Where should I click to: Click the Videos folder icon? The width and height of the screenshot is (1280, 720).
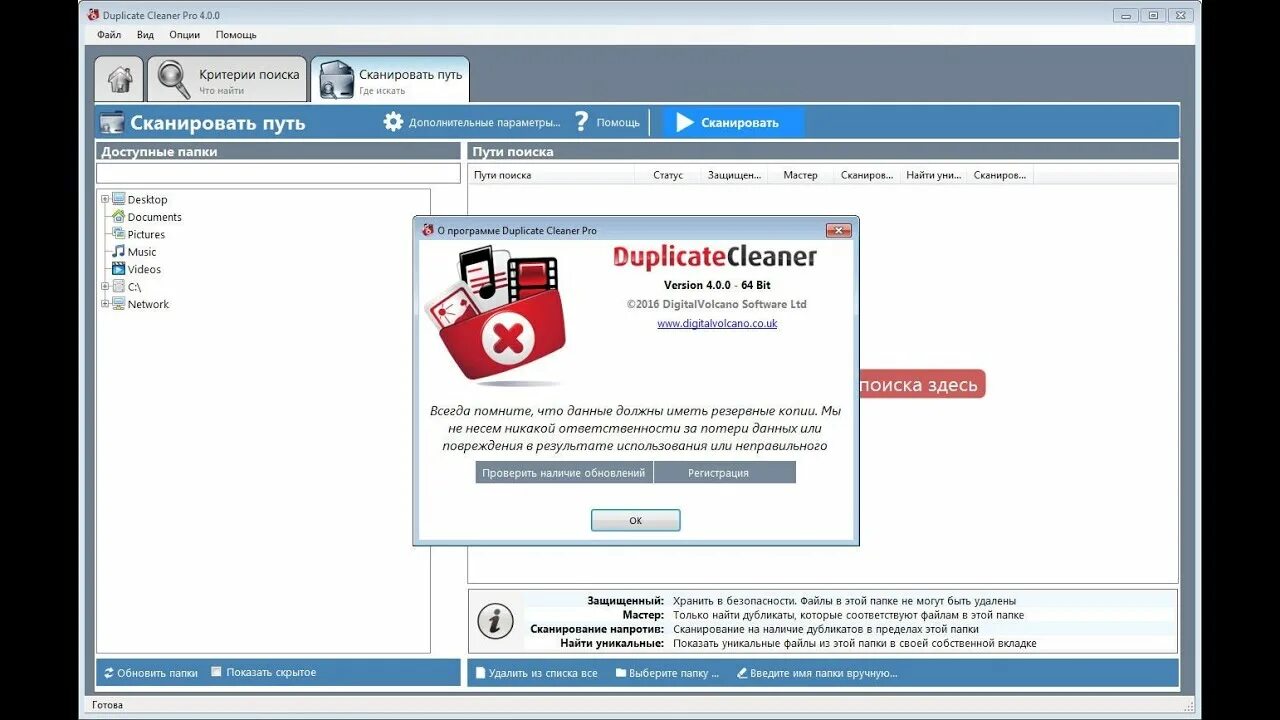[x=119, y=269]
